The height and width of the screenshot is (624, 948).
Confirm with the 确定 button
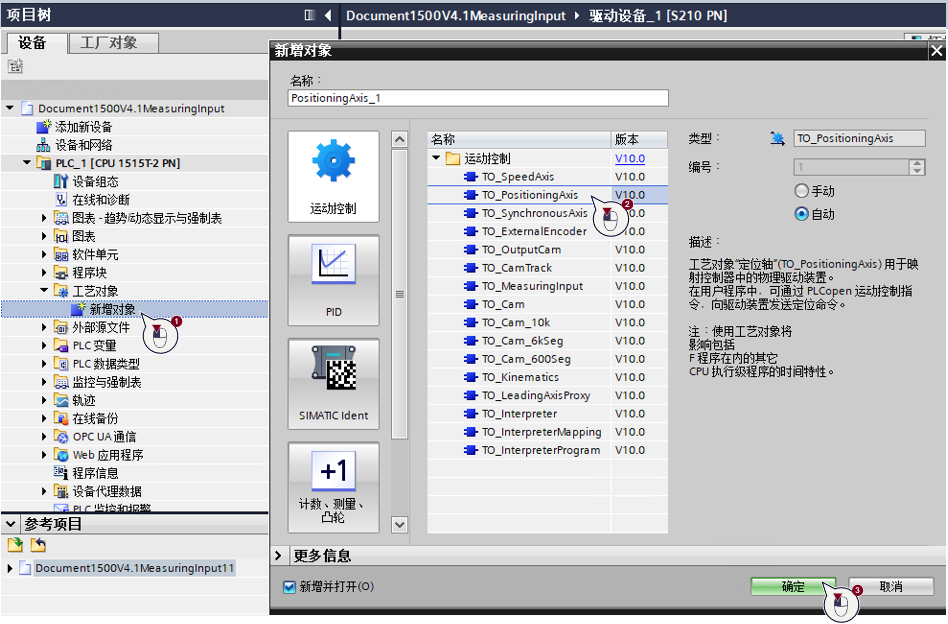(793, 587)
